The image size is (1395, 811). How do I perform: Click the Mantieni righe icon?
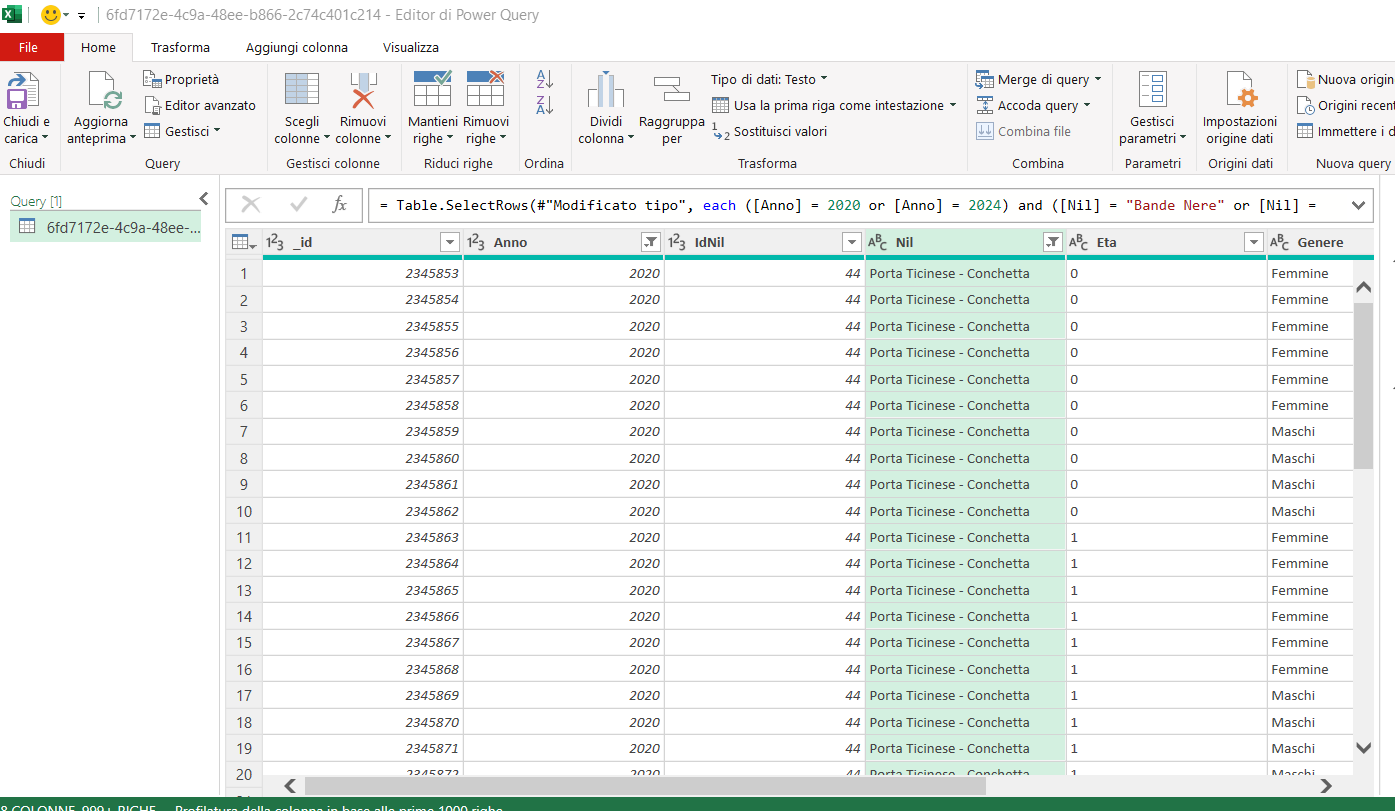click(432, 90)
